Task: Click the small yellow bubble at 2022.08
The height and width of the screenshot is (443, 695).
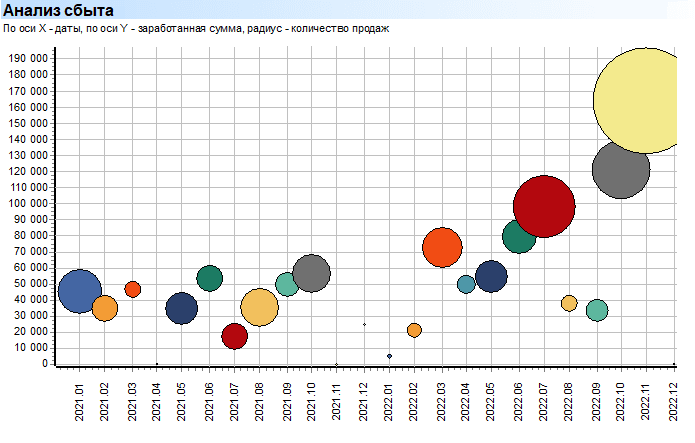Action: click(x=569, y=303)
